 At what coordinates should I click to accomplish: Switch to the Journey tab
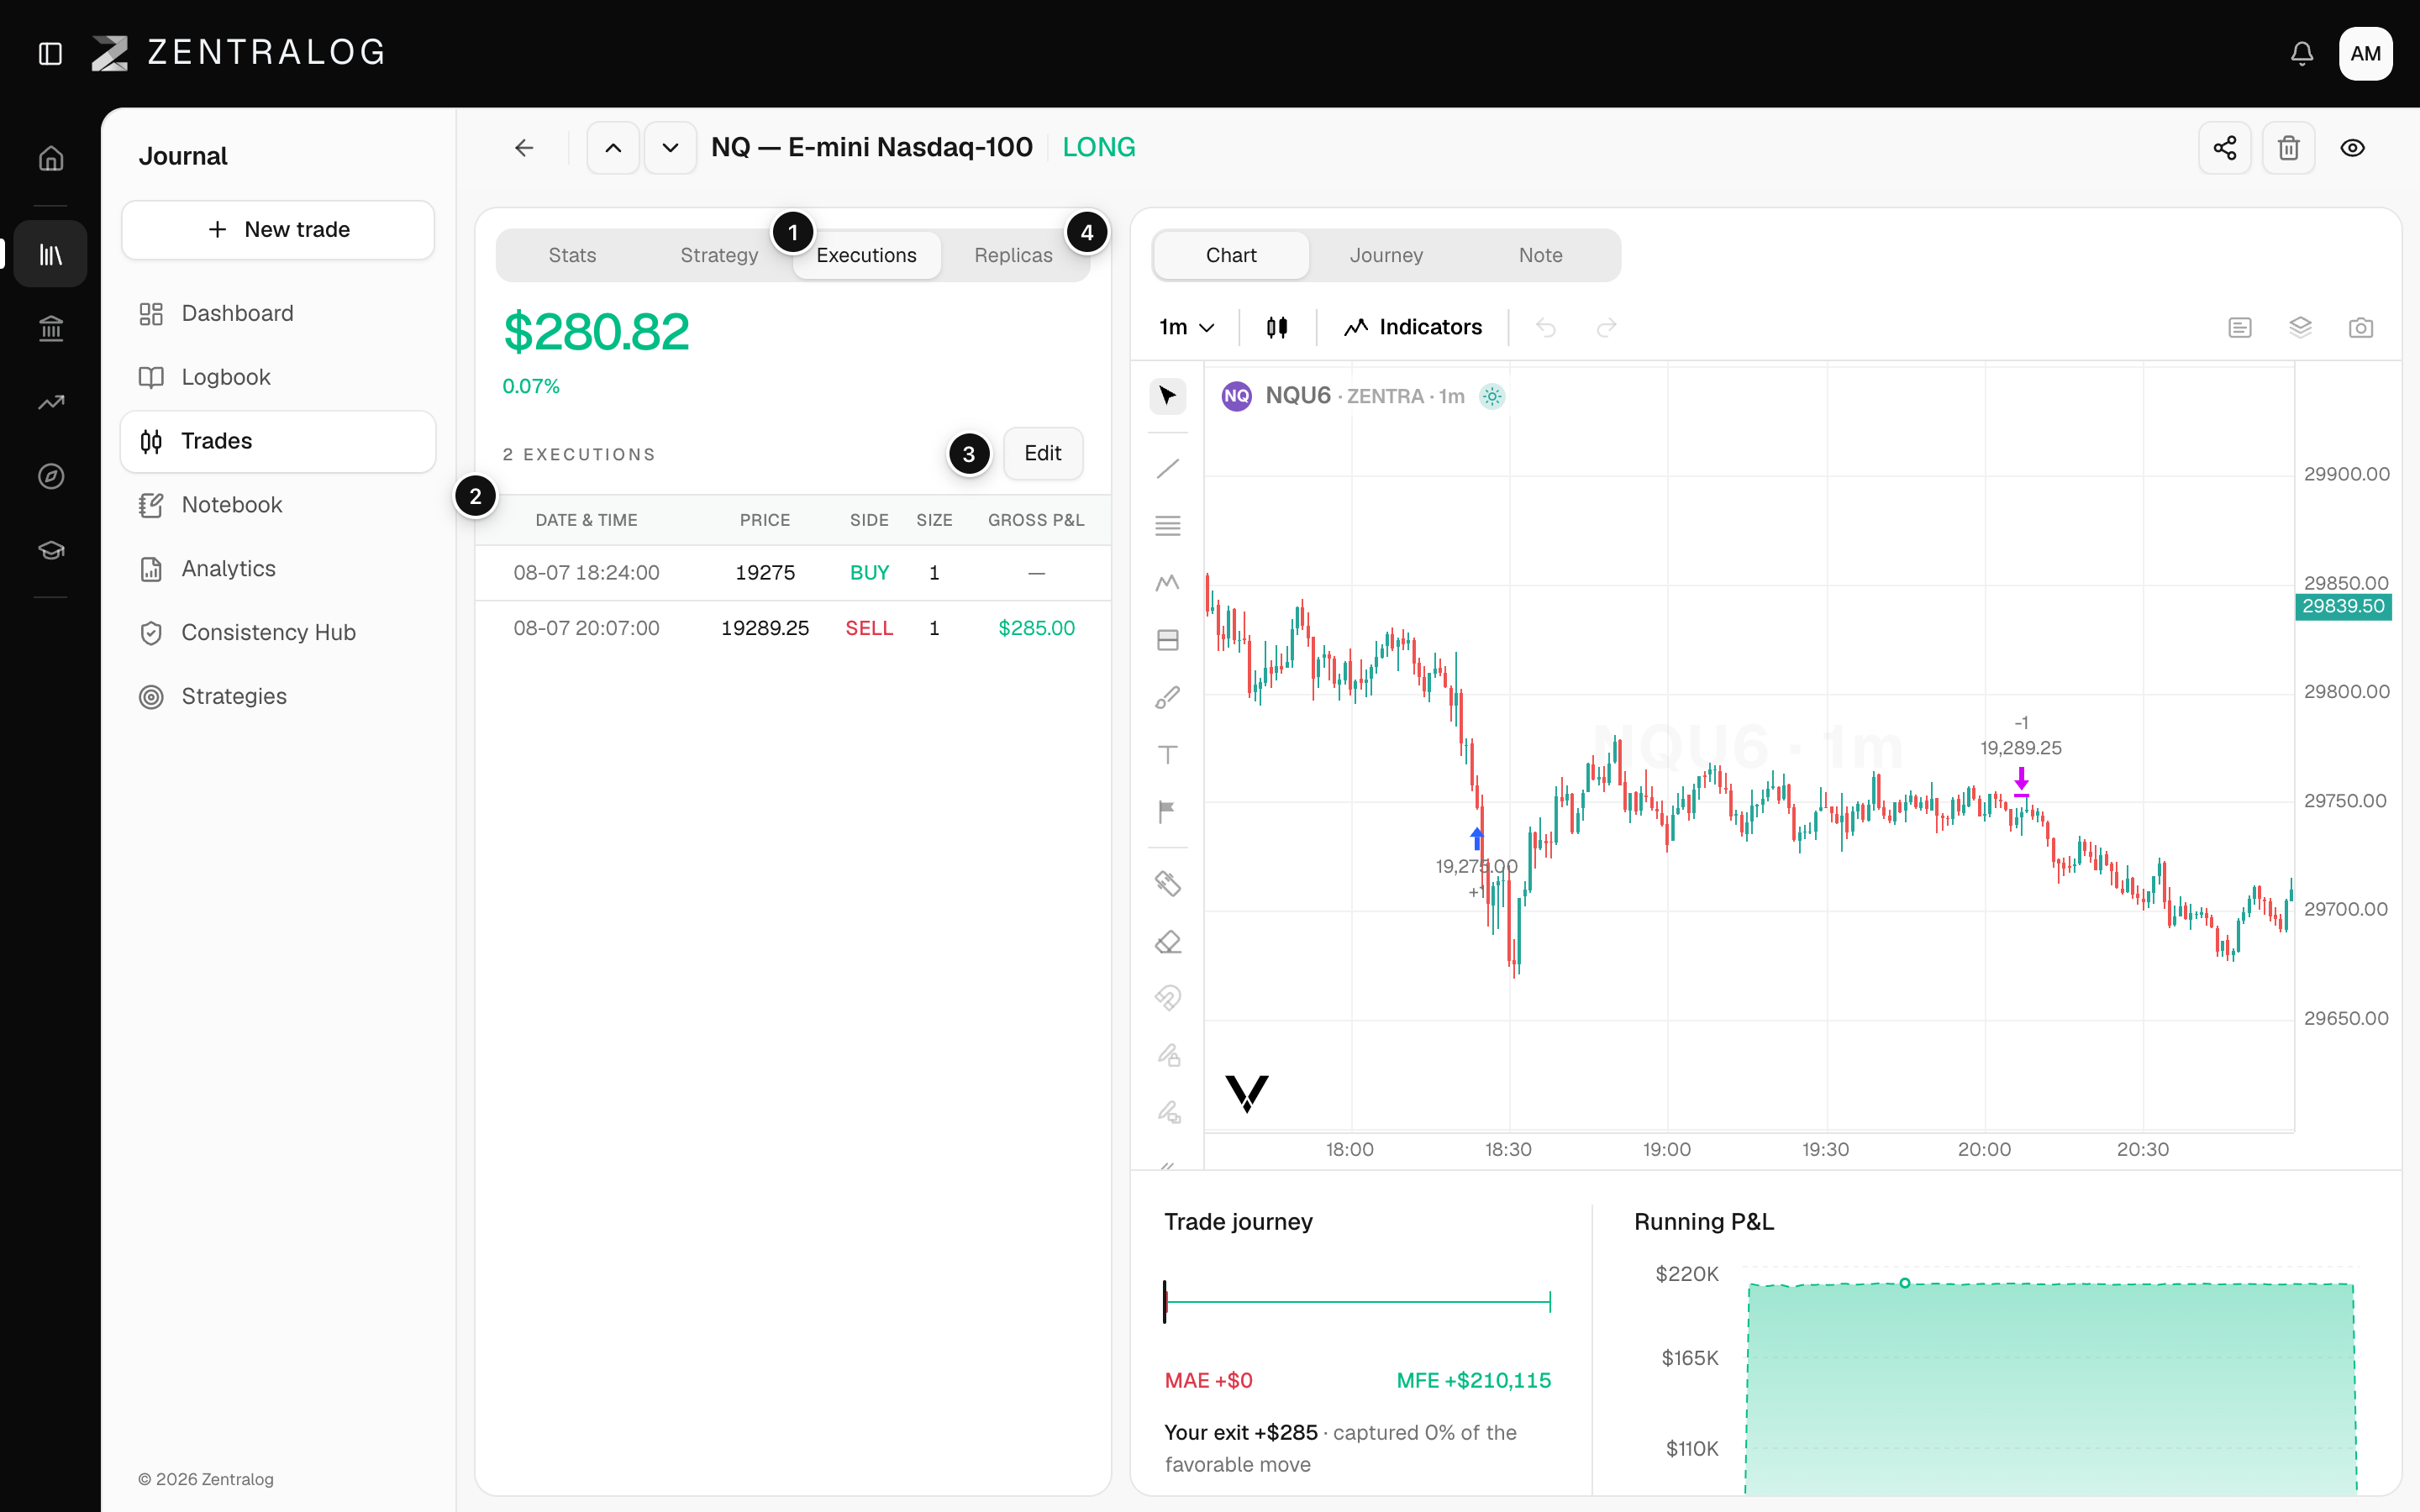(1386, 255)
